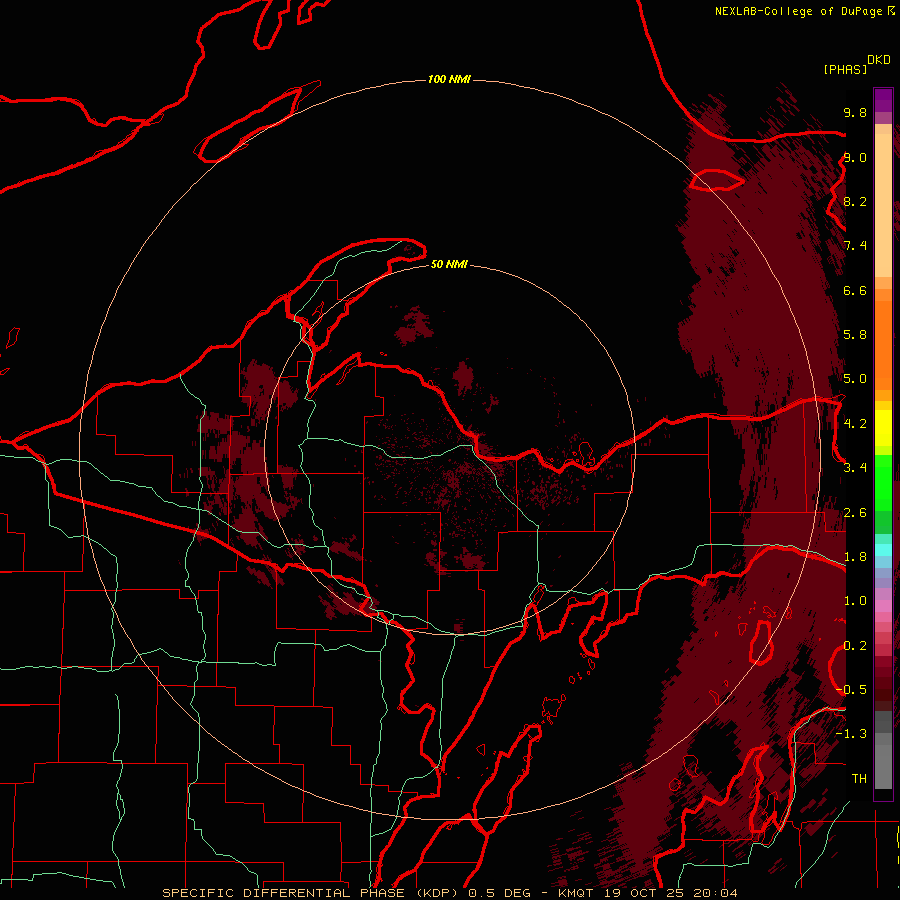Click the TH label on color scale

click(859, 779)
